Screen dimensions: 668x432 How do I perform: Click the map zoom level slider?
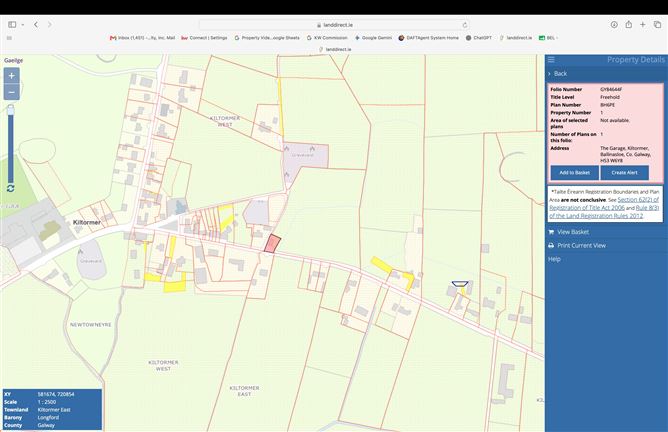tap(11, 145)
